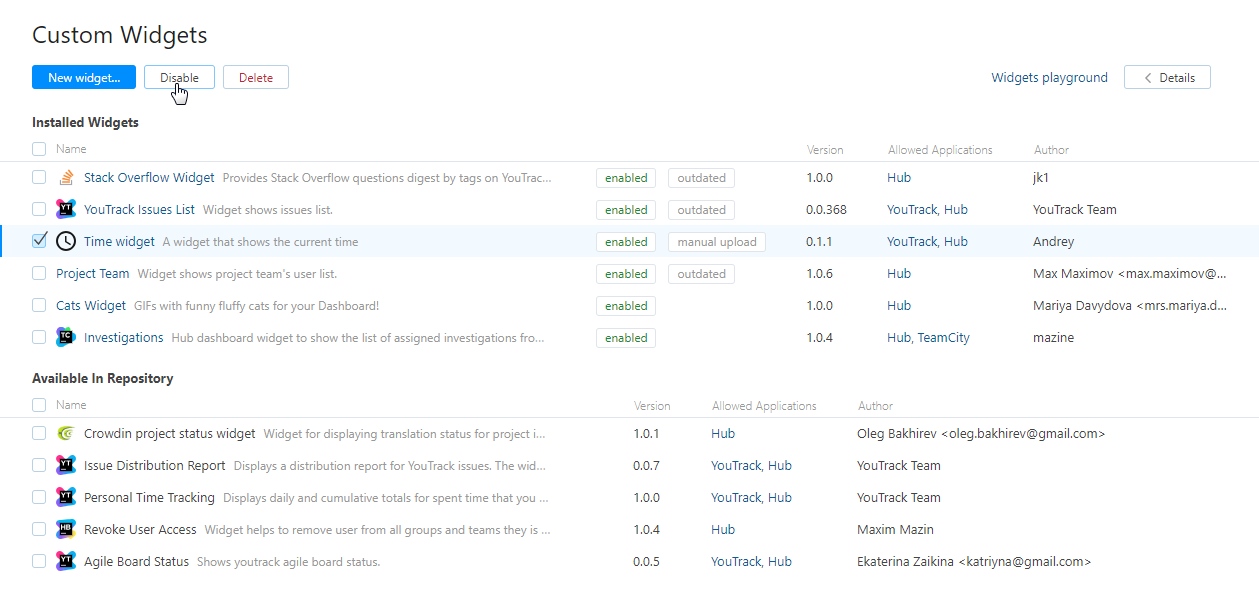Check the Cats Widget checkbox
The image size is (1259, 609).
point(39,305)
